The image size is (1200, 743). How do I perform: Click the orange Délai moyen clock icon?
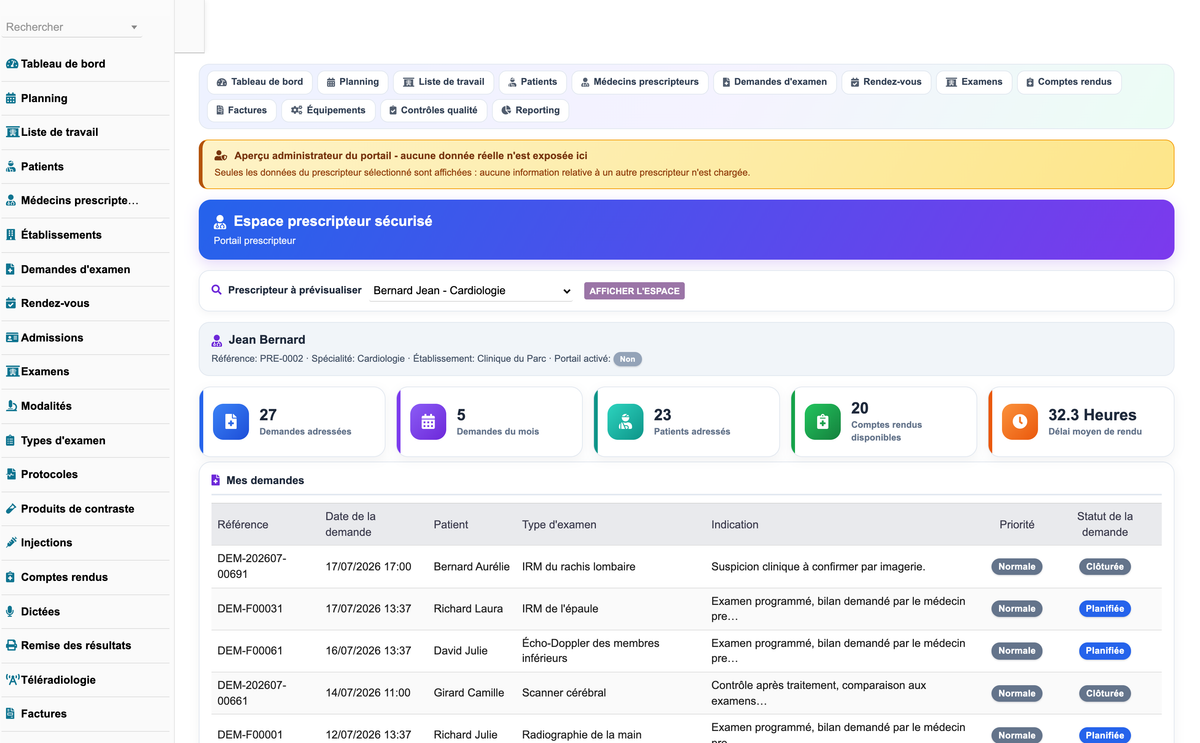coord(1019,422)
